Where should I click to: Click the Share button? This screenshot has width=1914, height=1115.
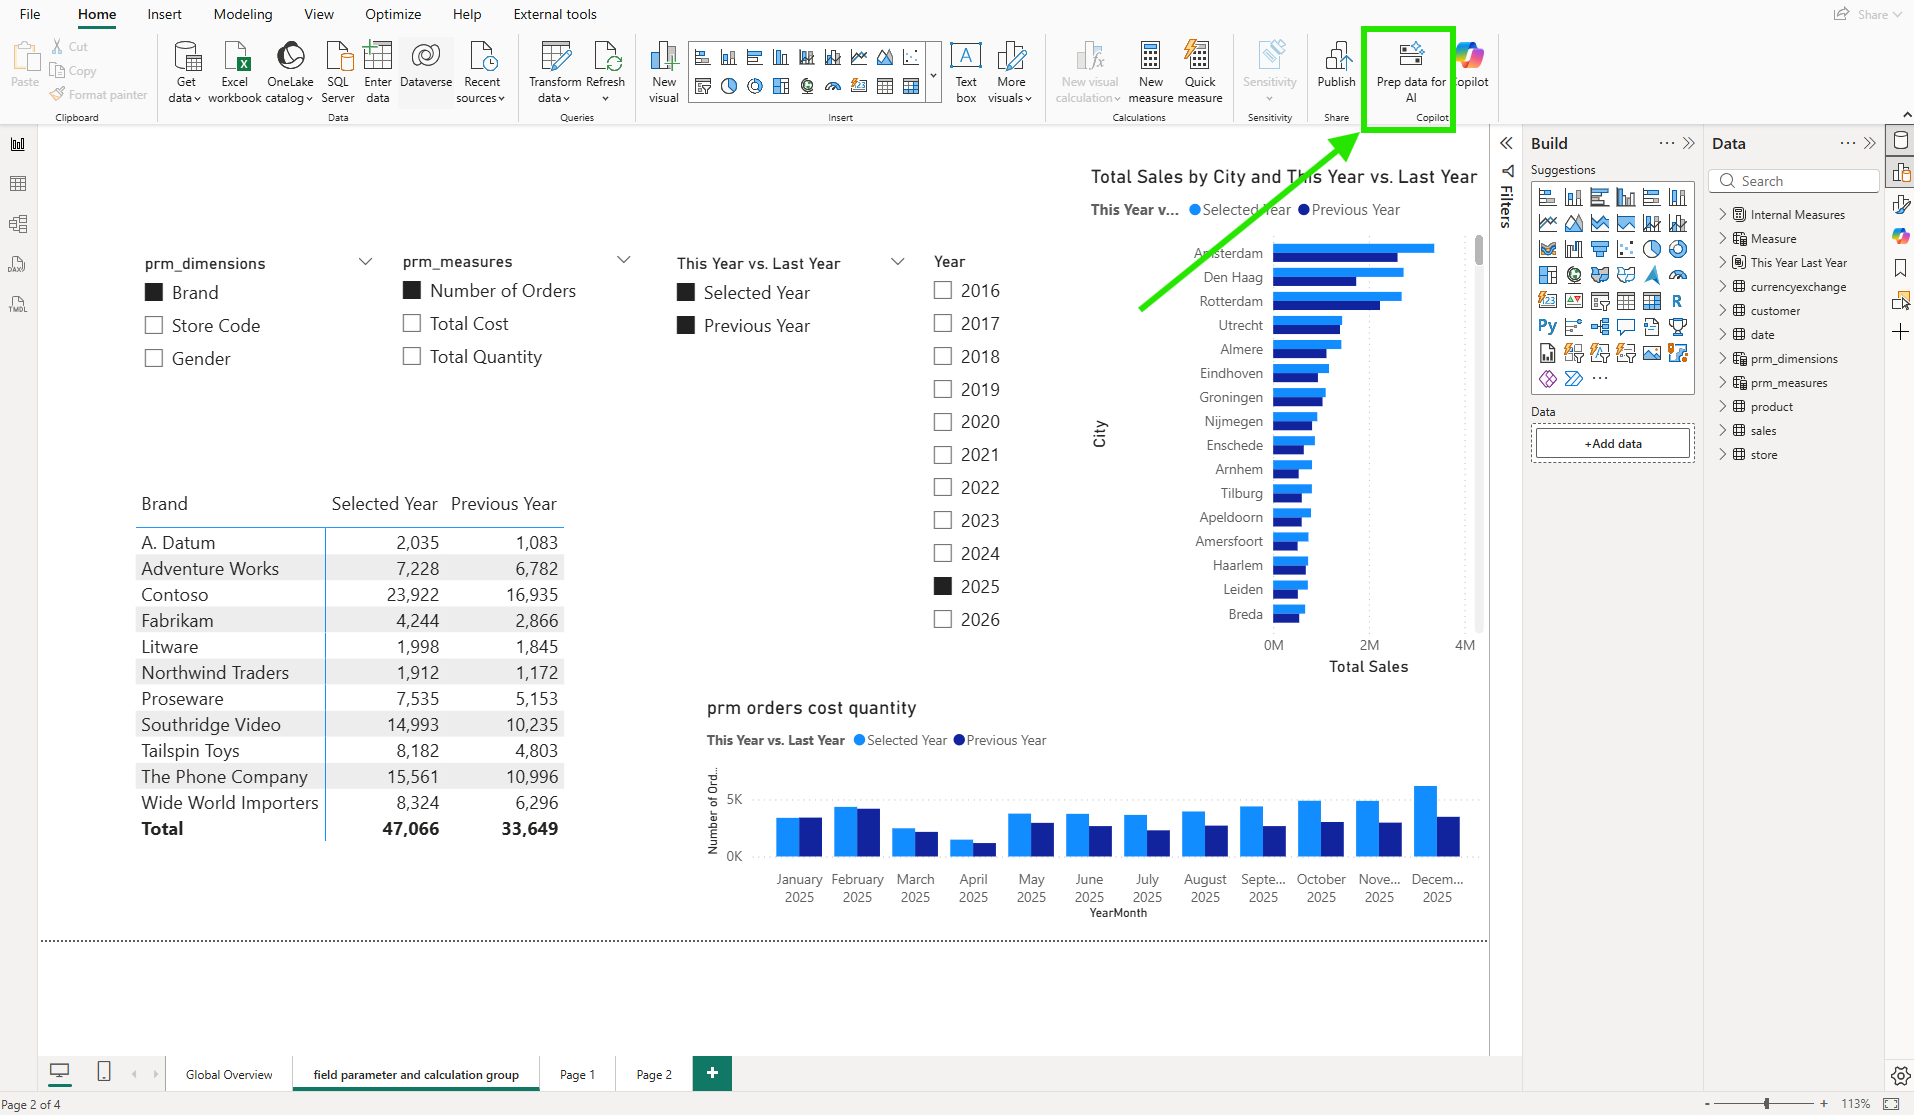(1866, 14)
